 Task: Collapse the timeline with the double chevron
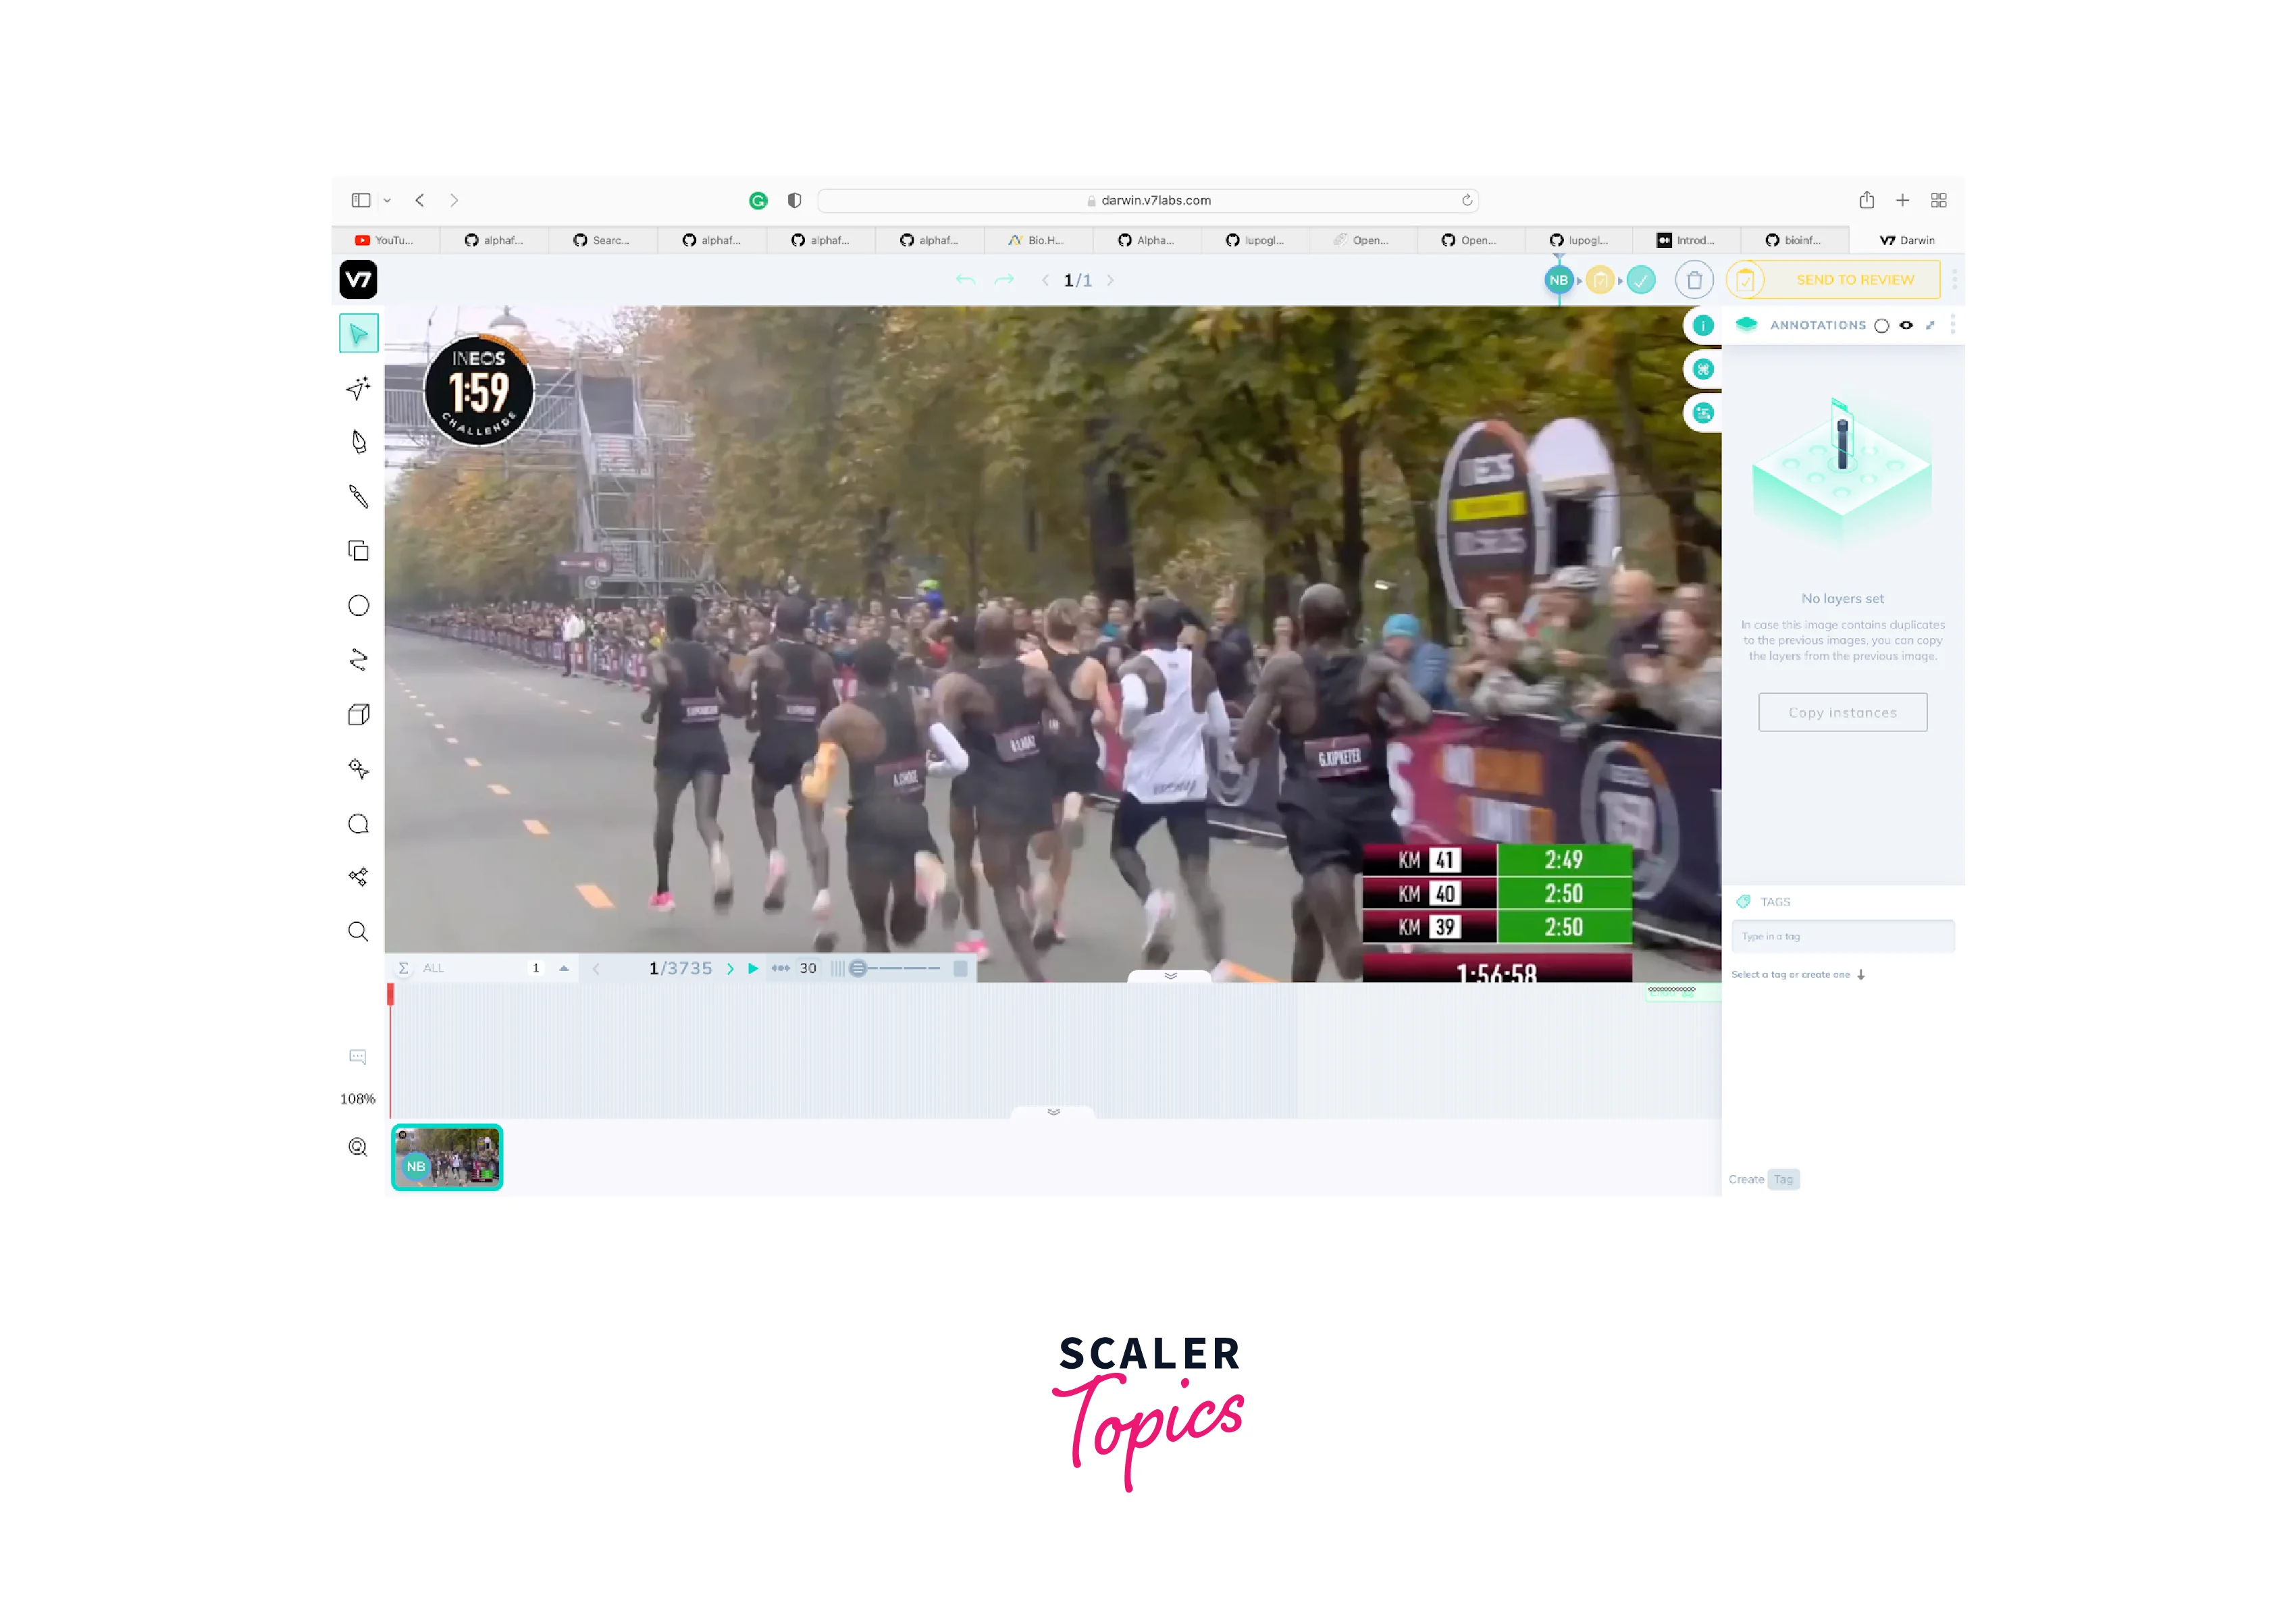pyautogui.click(x=1170, y=977)
